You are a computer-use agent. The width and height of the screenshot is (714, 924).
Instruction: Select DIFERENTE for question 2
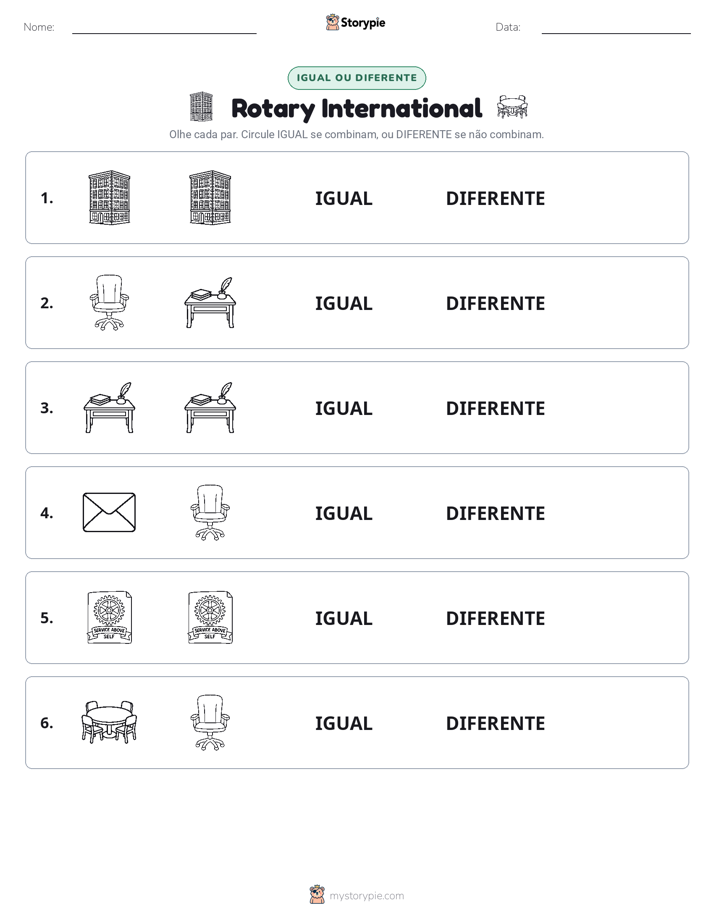[x=495, y=303]
